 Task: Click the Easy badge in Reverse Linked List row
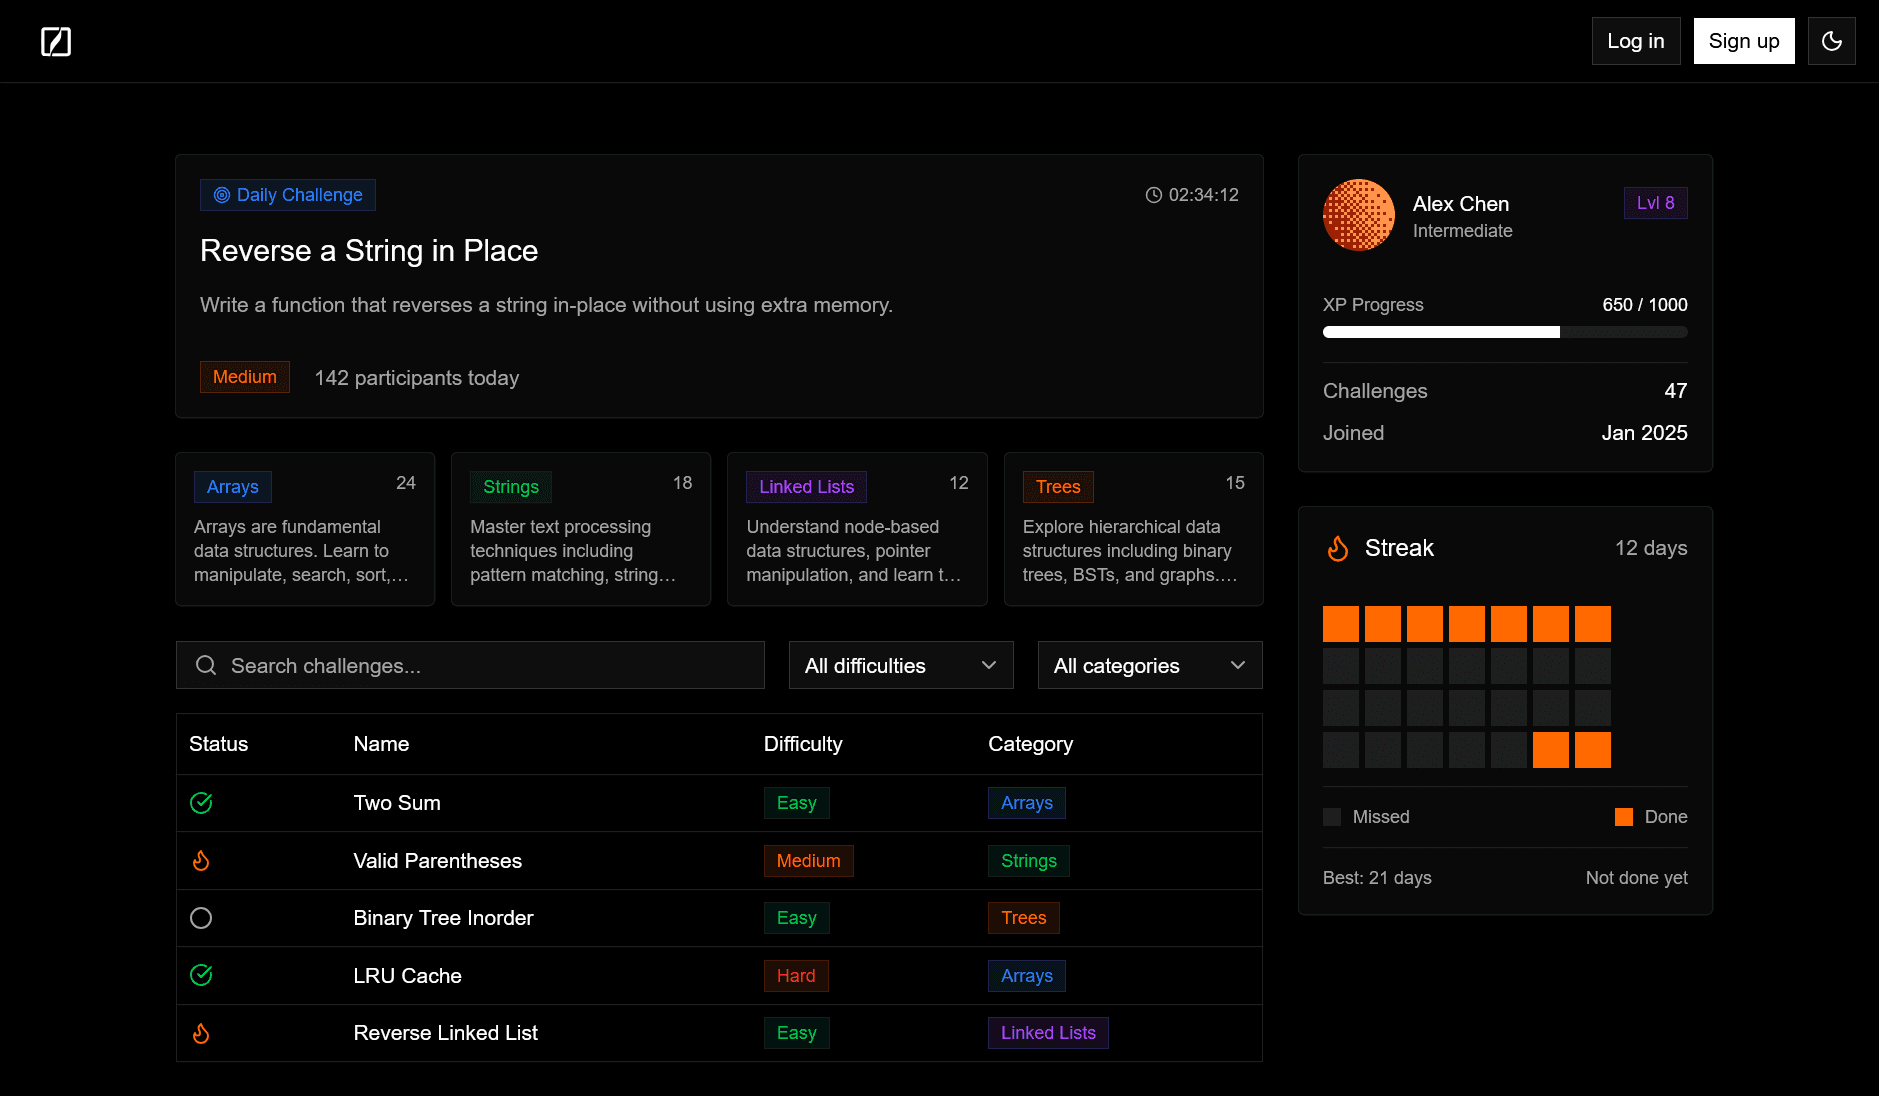[797, 1033]
